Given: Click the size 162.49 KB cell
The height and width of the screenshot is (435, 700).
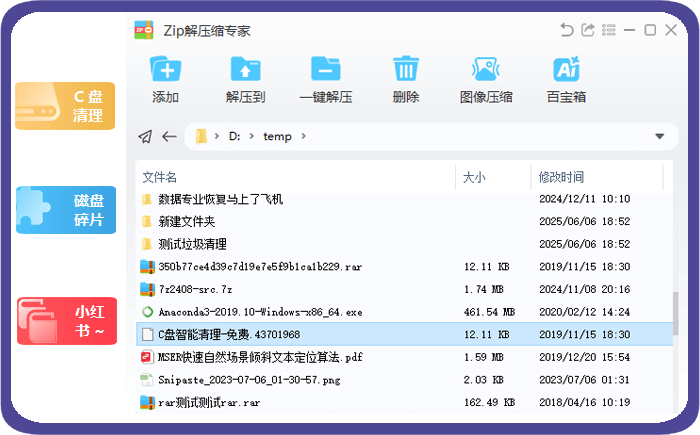Looking at the screenshot, I should click(x=489, y=402).
